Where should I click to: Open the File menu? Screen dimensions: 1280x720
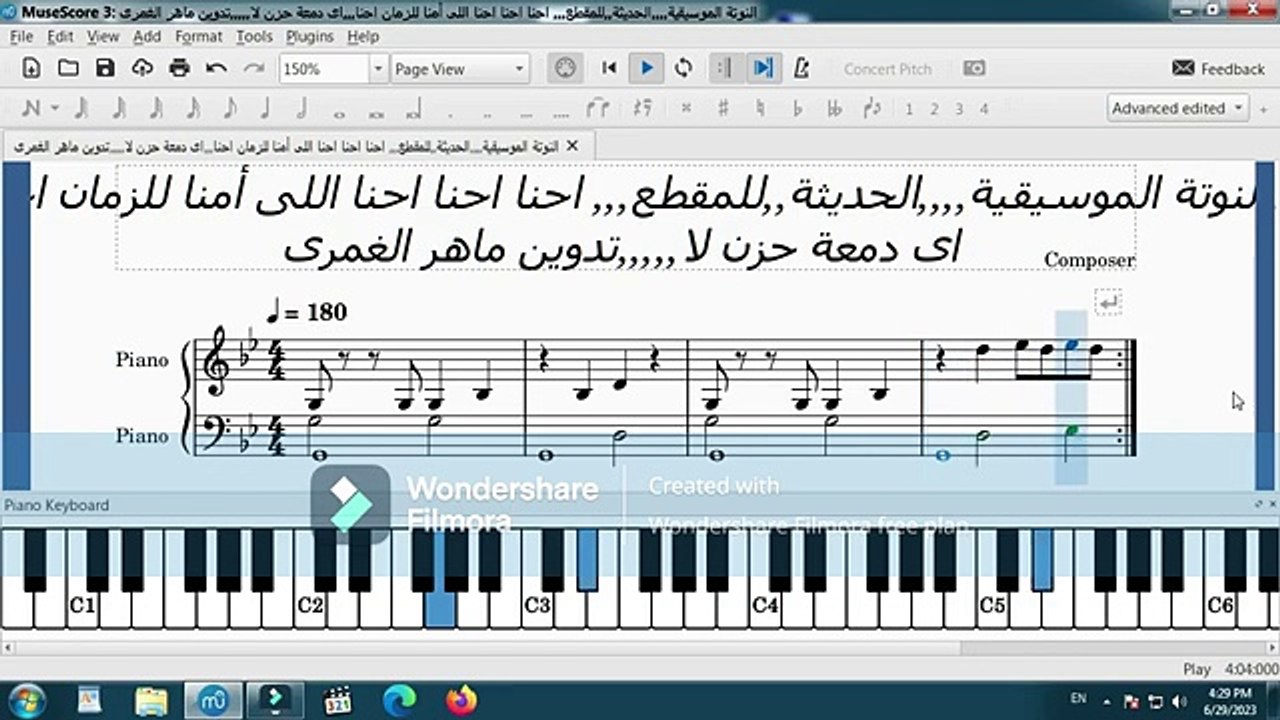[21, 36]
